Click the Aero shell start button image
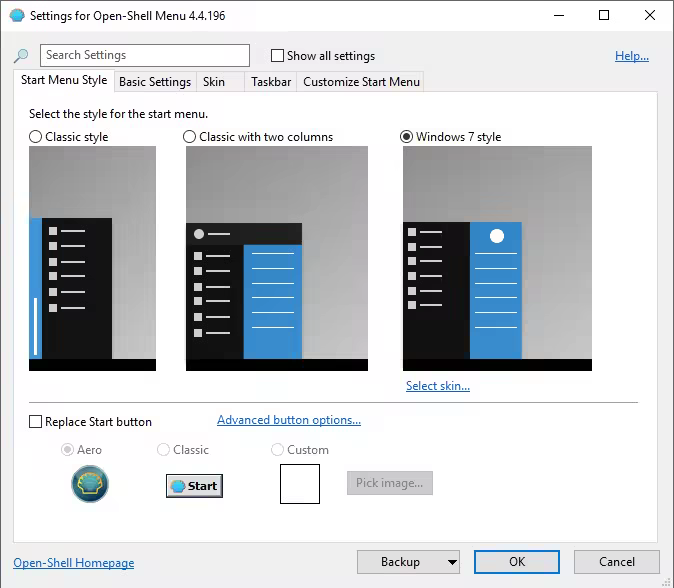The image size is (674, 588). (90, 484)
